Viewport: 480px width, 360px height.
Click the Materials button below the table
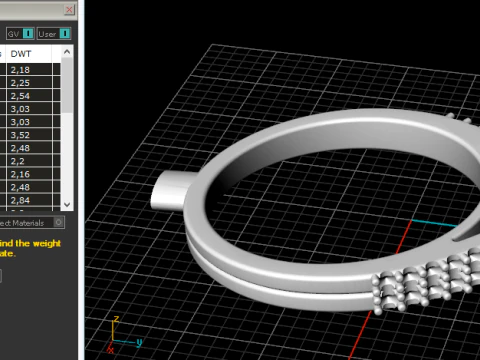[32, 223]
